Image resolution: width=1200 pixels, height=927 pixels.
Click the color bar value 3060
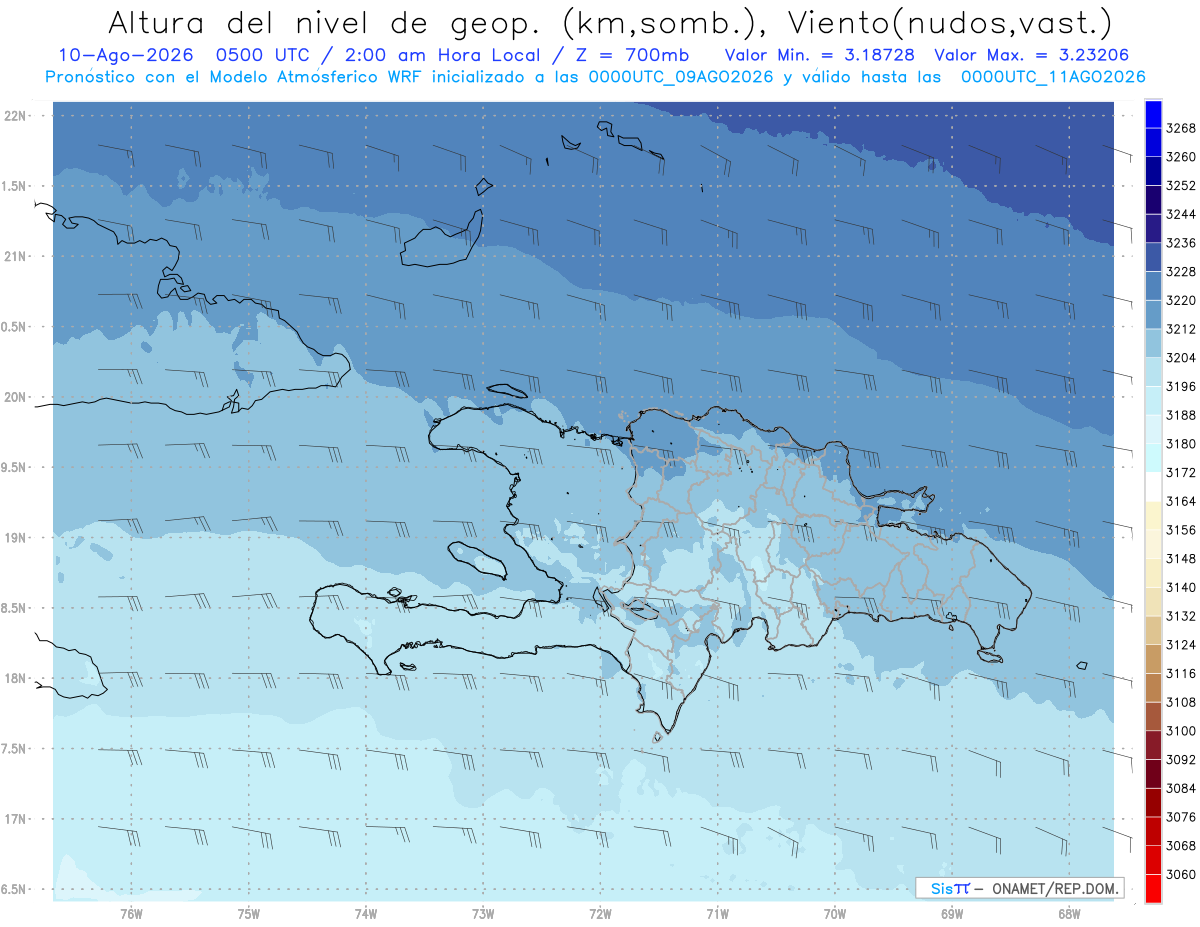tap(1181, 874)
